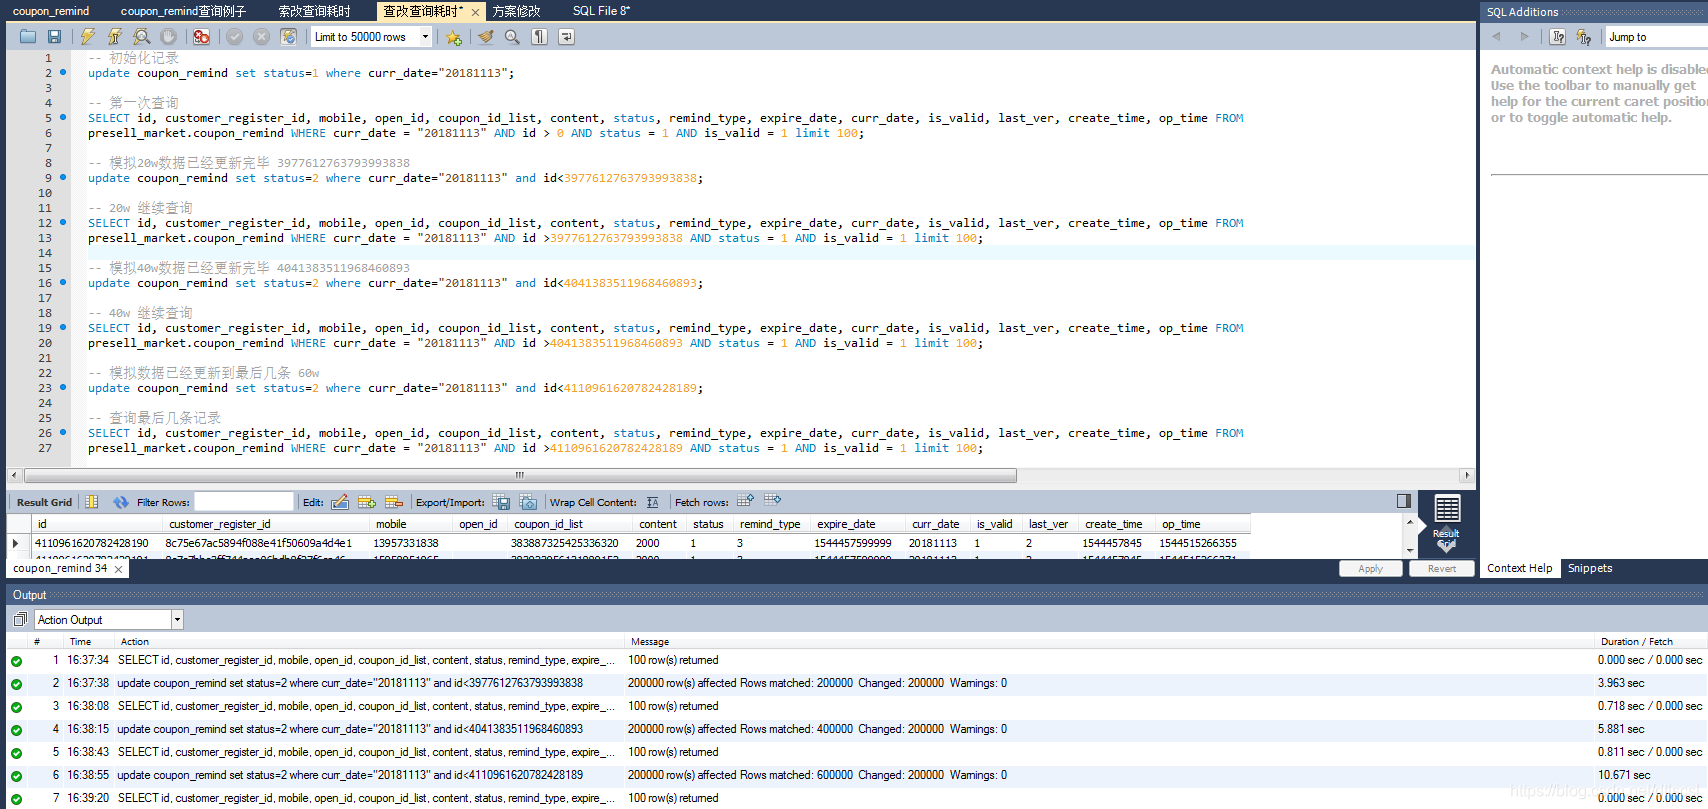Viewport: 1708px width, 809px height.
Task: Toggle the word wrap icon in the editor toolbar
Action: (x=566, y=37)
